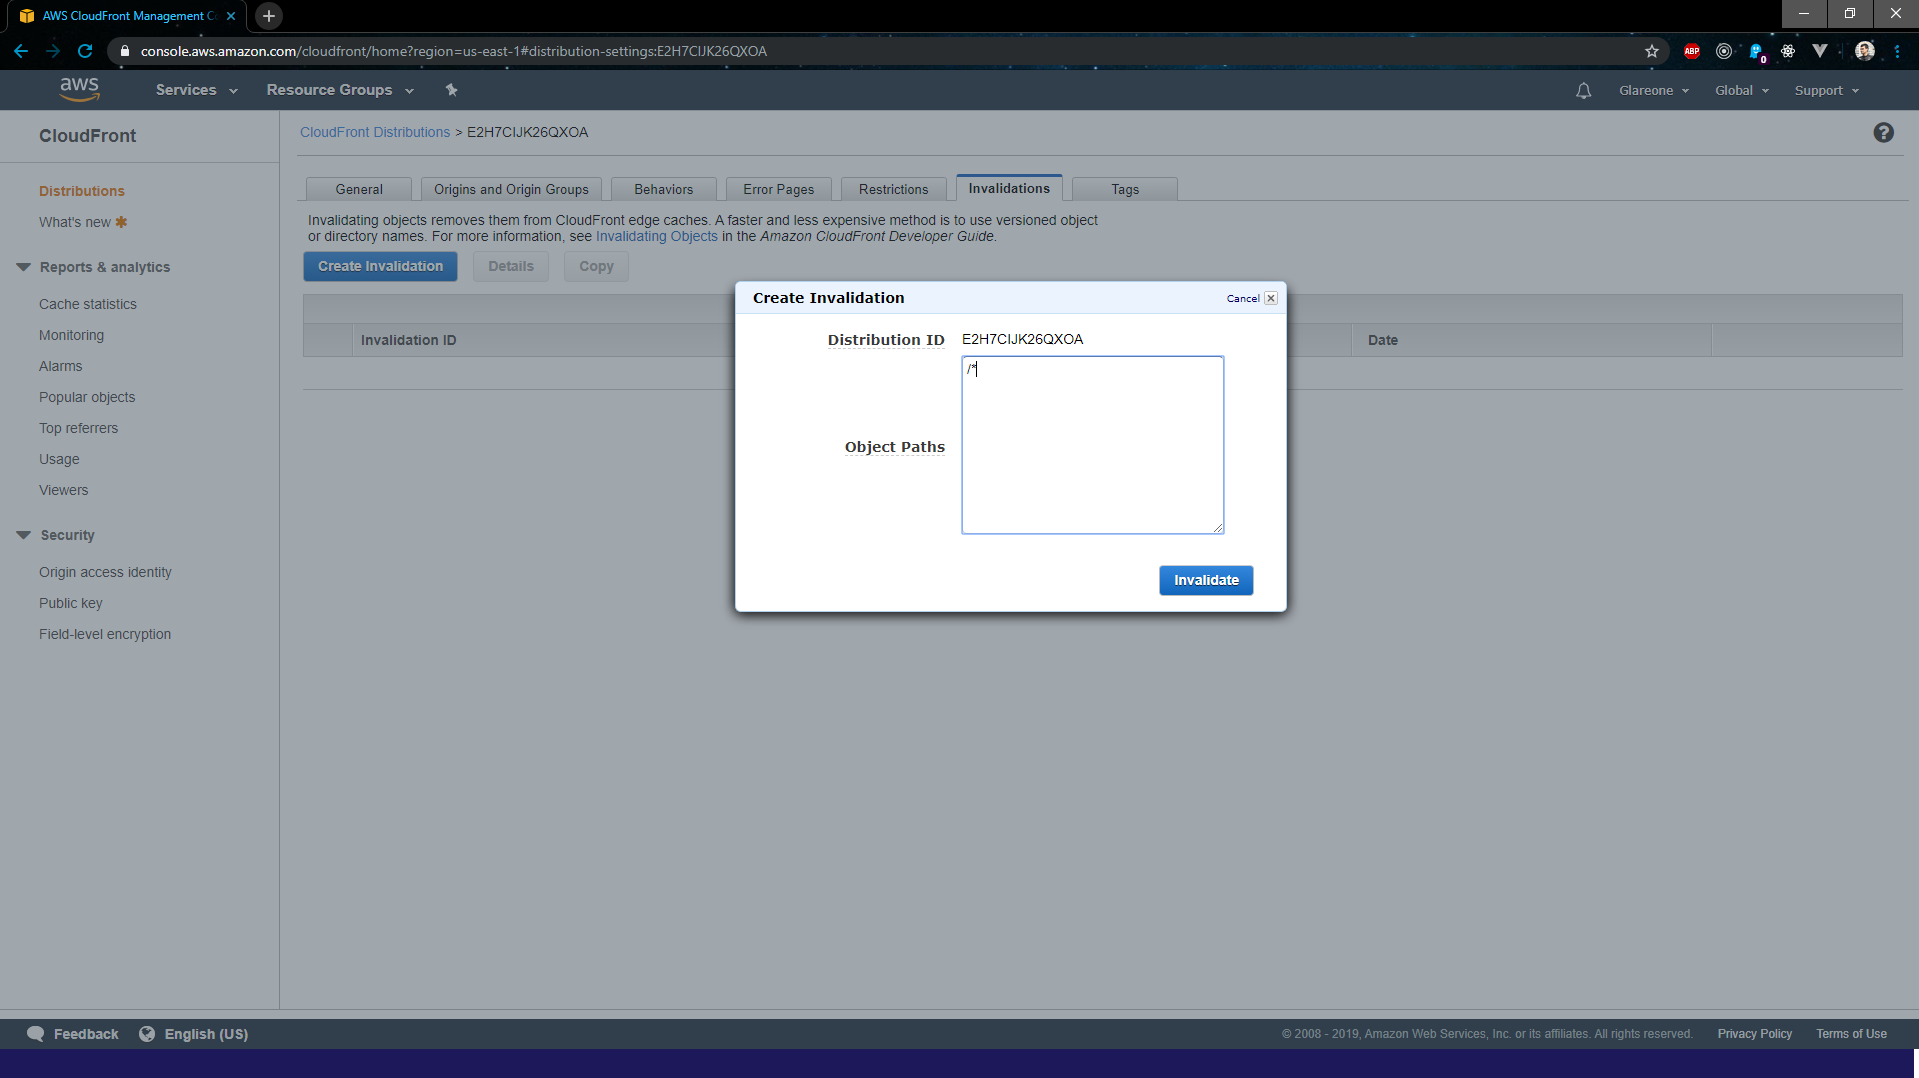Switch to the Behaviors tab
This screenshot has width=1919, height=1078.
[x=663, y=189]
